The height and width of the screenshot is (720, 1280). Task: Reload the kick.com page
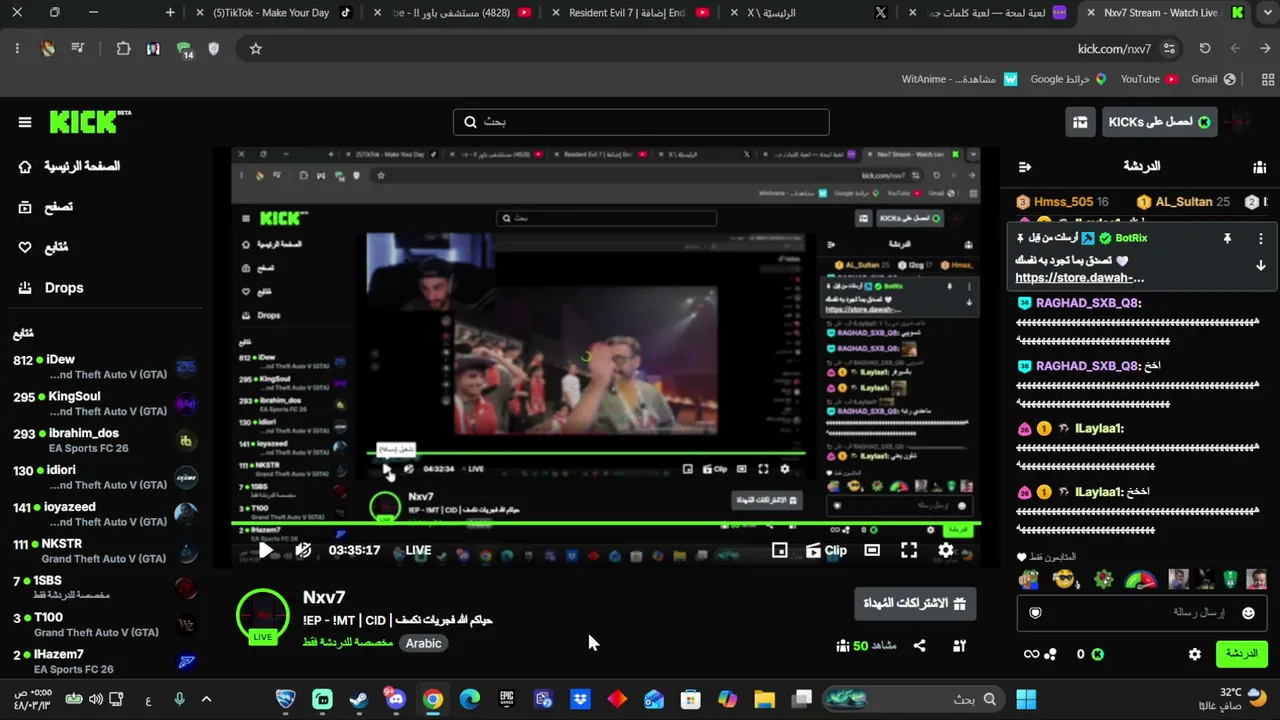pos(1205,49)
